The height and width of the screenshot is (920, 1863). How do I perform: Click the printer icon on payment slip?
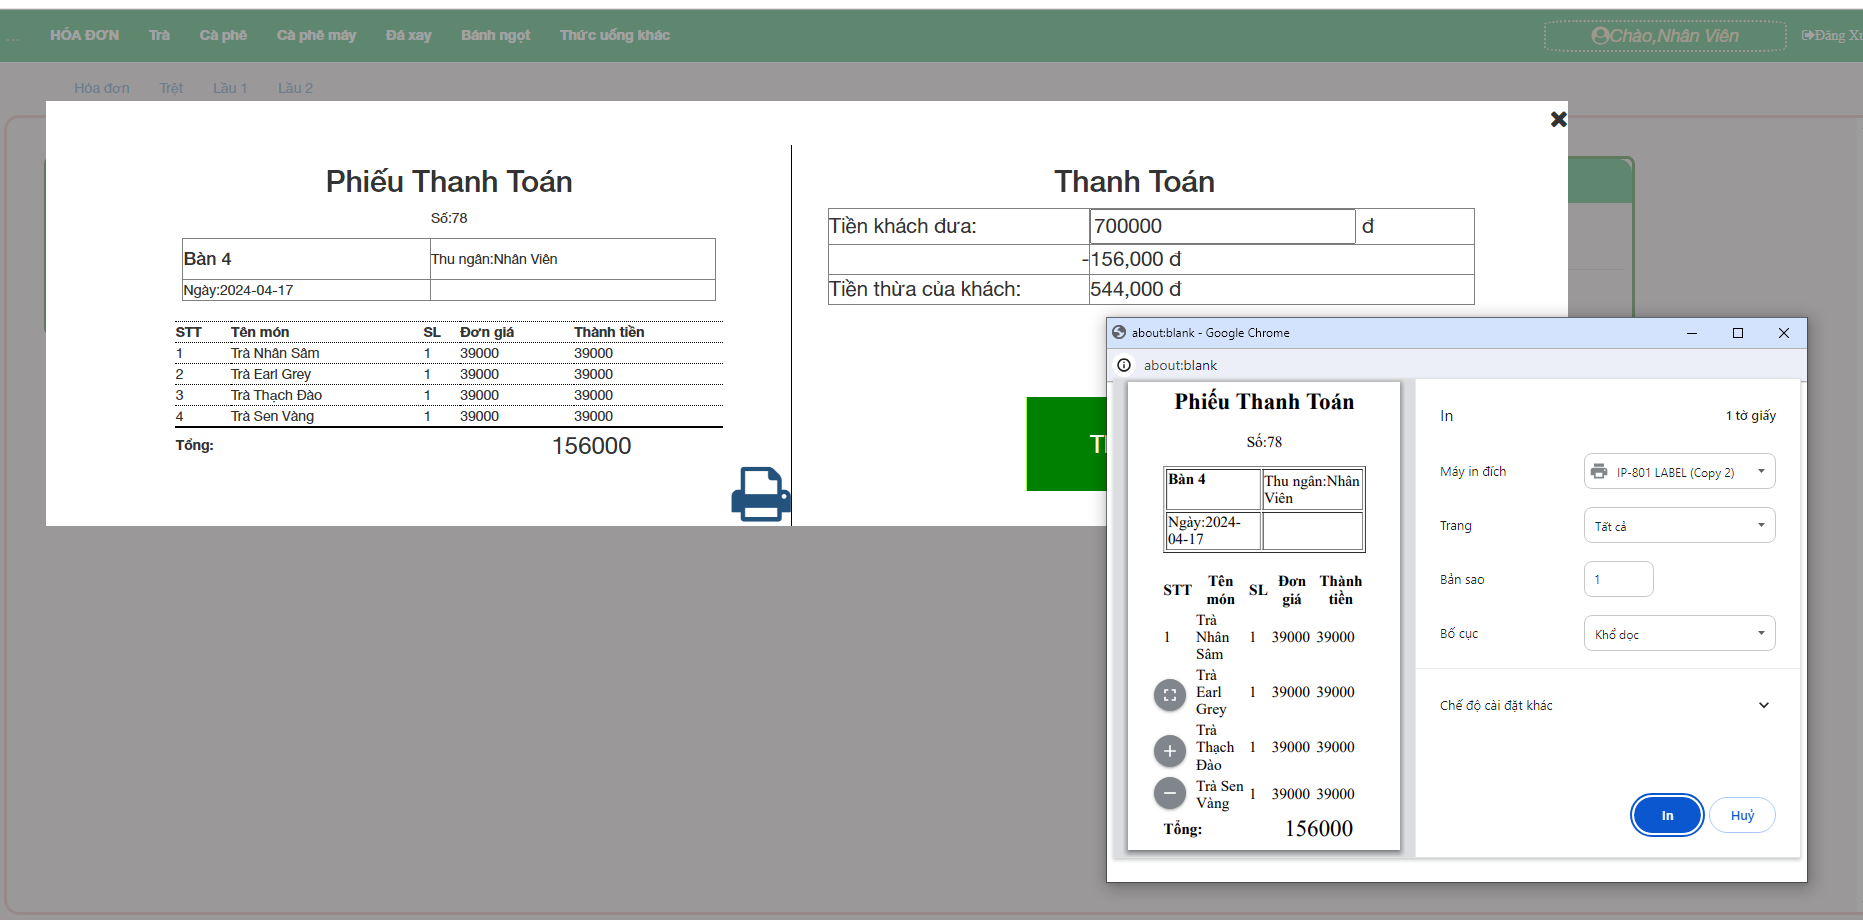coord(760,494)
